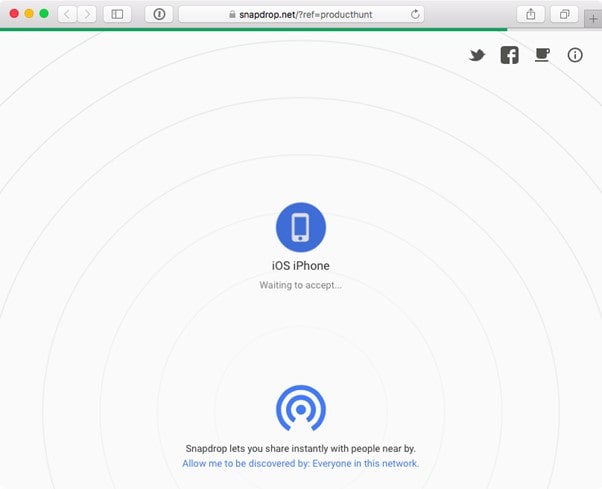Open the Facebook share icon
This screenshot has height=489, width=602.
click(509, 55)
